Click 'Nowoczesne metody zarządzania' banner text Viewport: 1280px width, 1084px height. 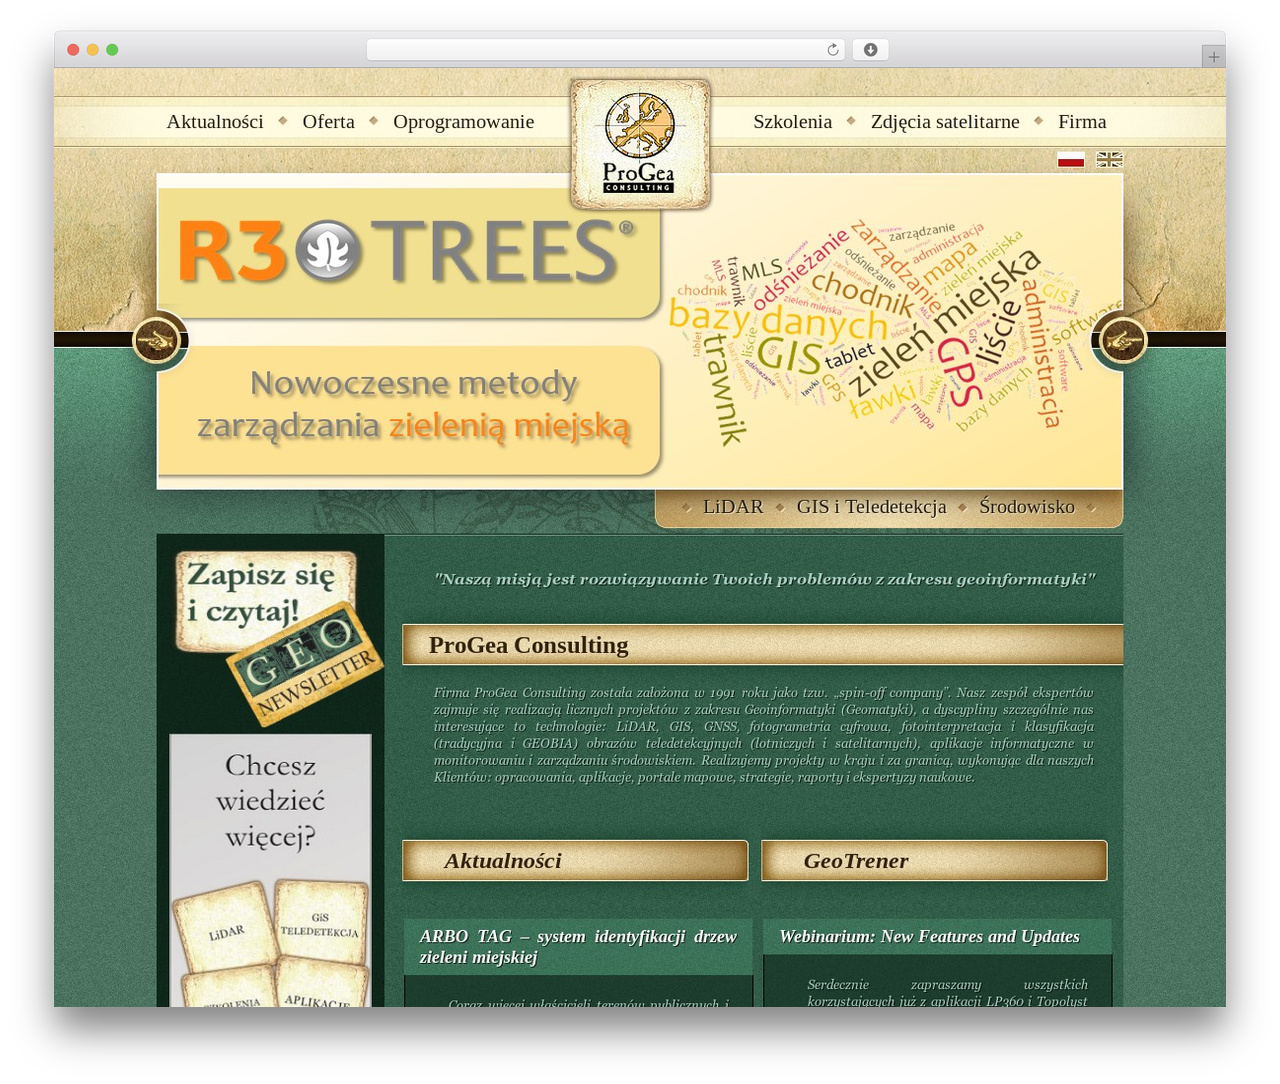click(413, 405)
